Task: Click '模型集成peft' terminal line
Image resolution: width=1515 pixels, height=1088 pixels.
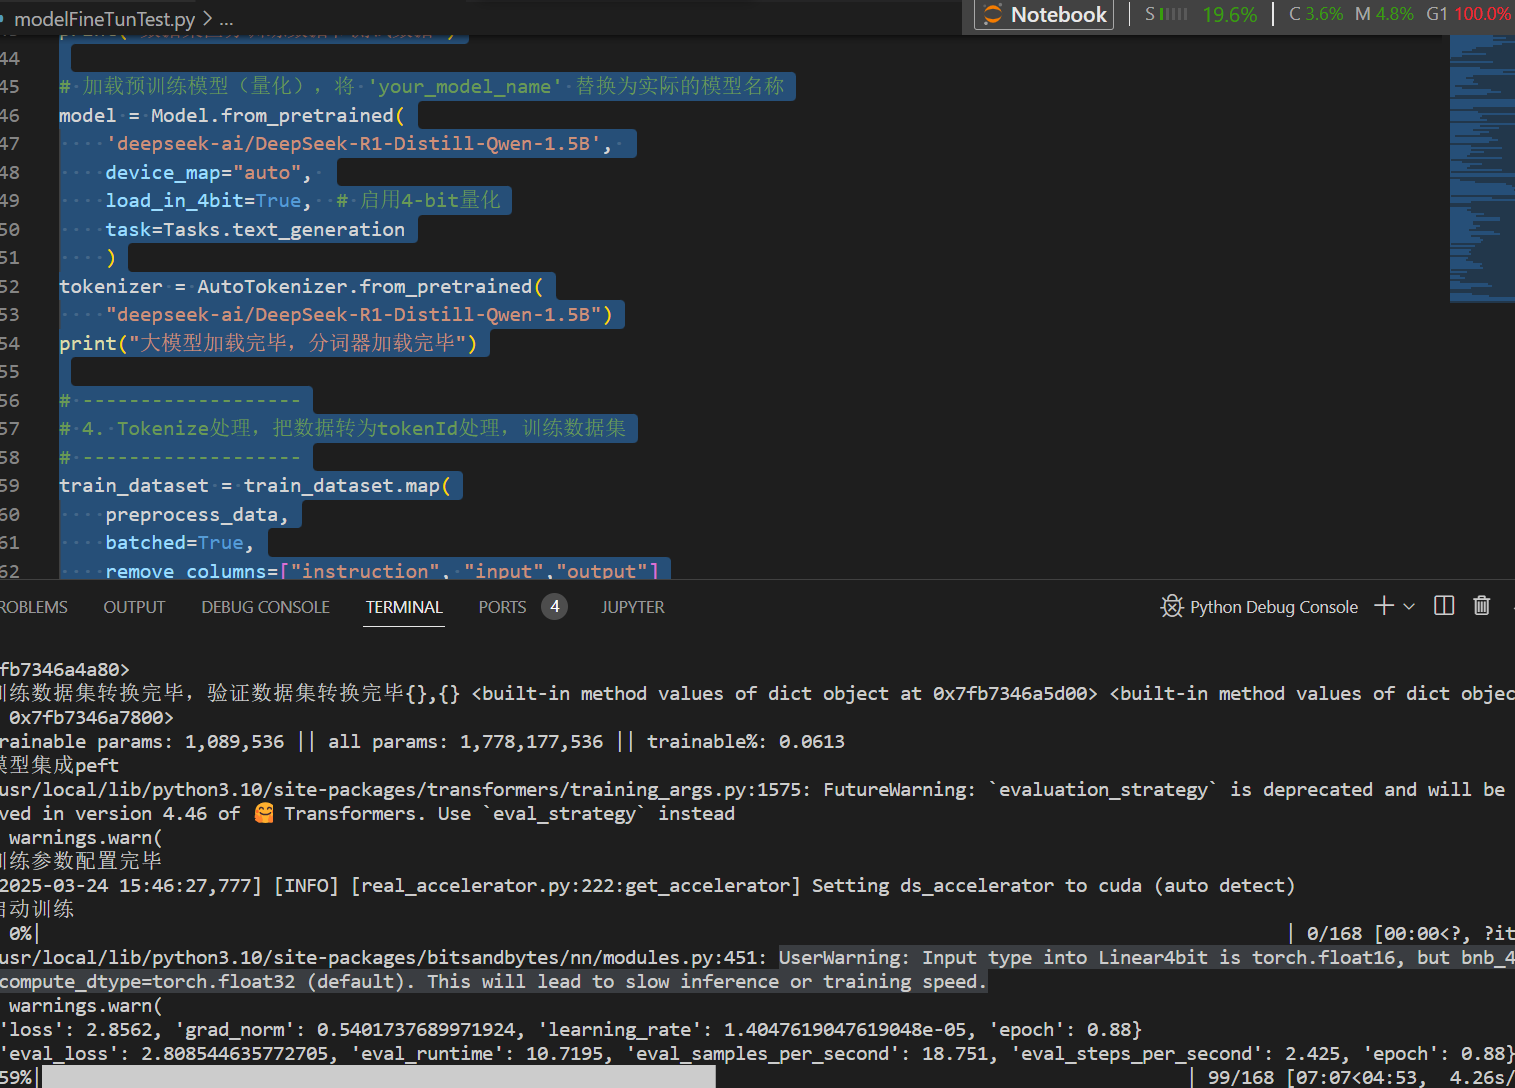Action: click(59, 765)
